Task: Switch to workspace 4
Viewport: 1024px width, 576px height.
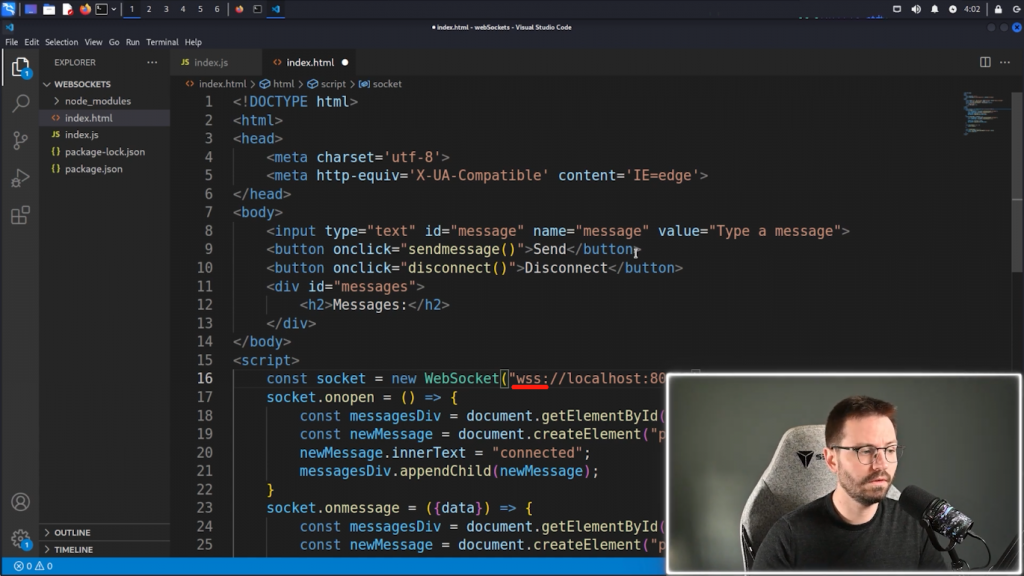Action: coord(183,9)
